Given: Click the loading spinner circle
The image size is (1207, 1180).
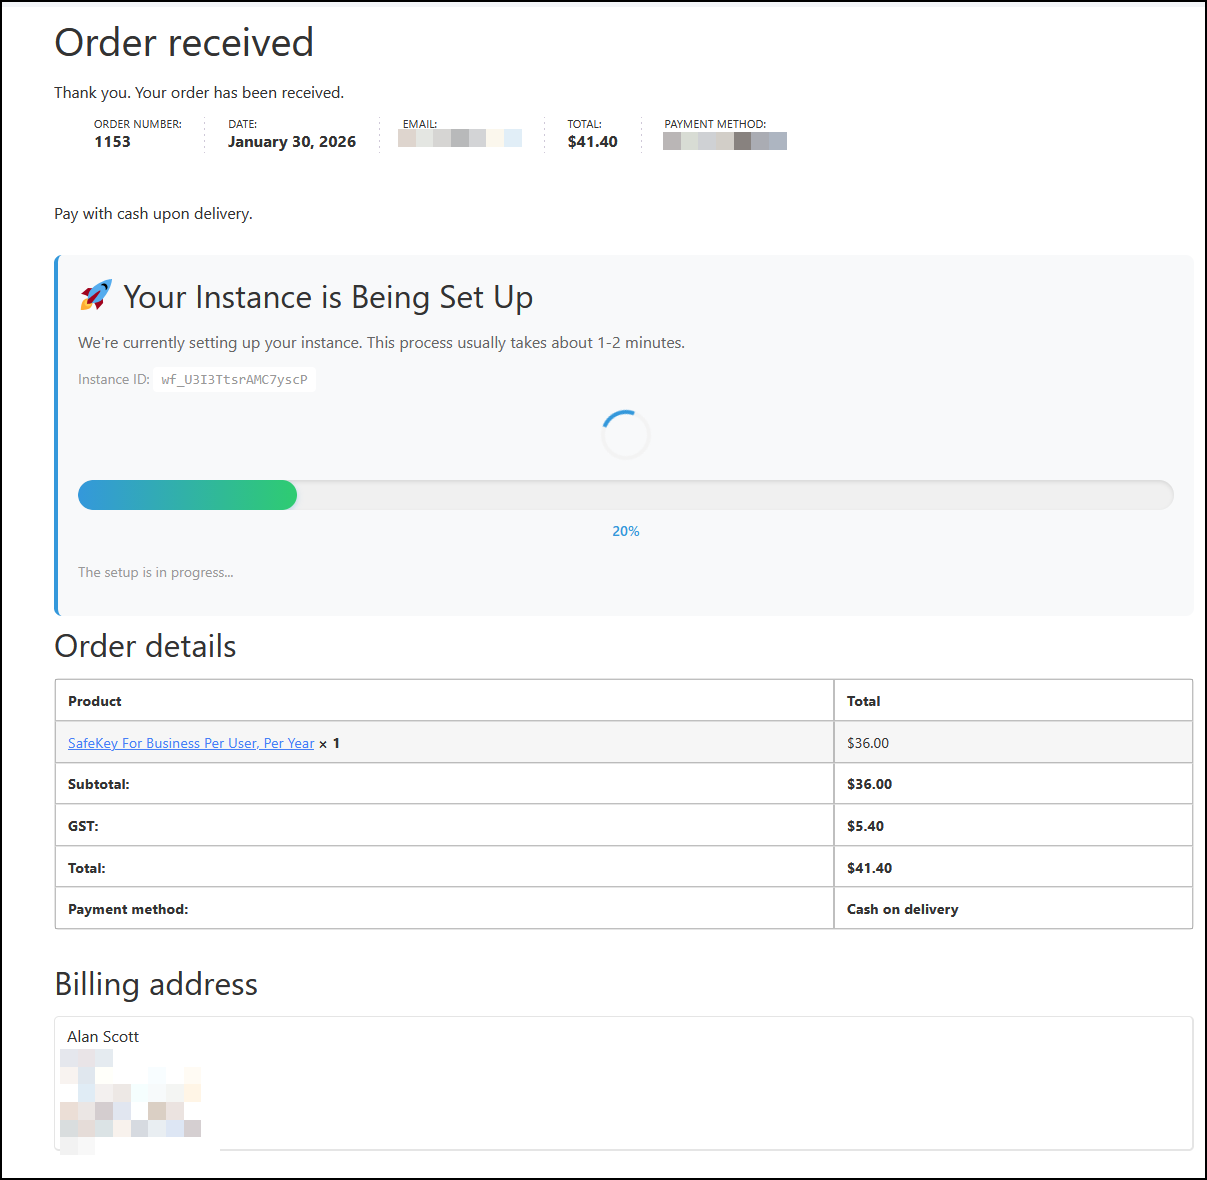Looking at the screenshot, I should tap(626, 435).
